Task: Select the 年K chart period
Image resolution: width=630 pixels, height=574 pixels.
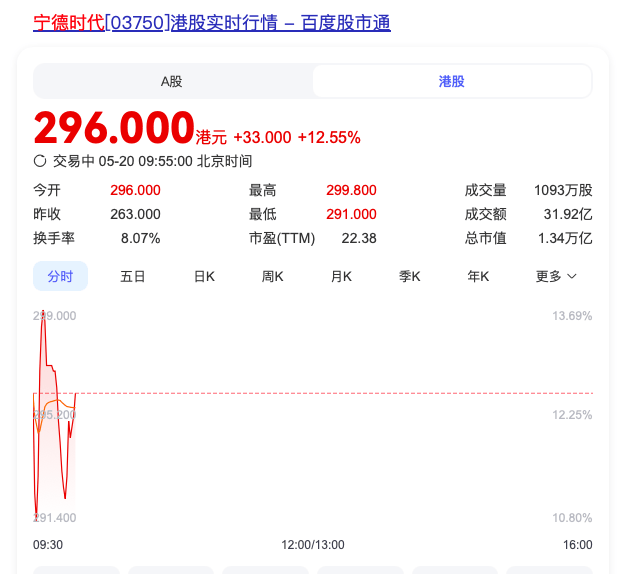Action: (x=478, y=276)
